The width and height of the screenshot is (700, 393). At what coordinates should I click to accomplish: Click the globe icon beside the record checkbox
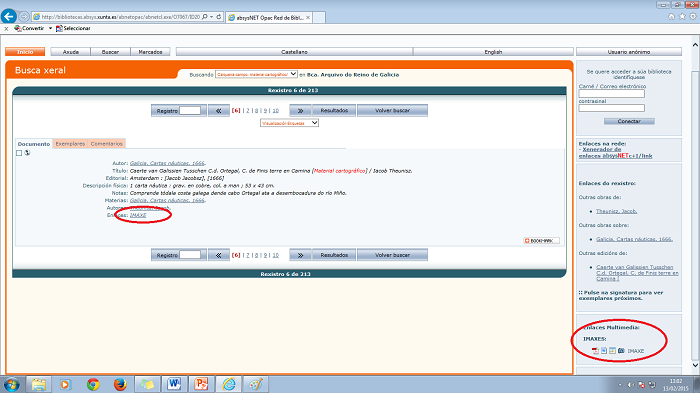(27, 153)
